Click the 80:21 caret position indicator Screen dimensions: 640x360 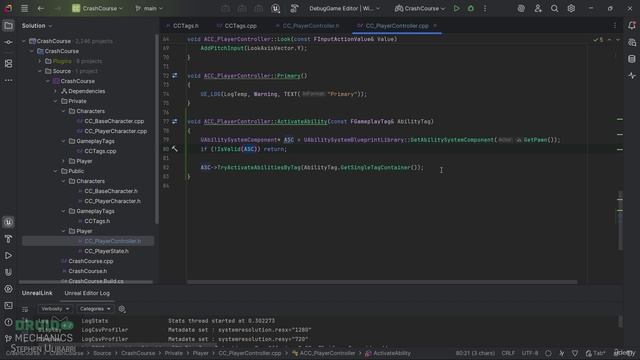point(475,353)
